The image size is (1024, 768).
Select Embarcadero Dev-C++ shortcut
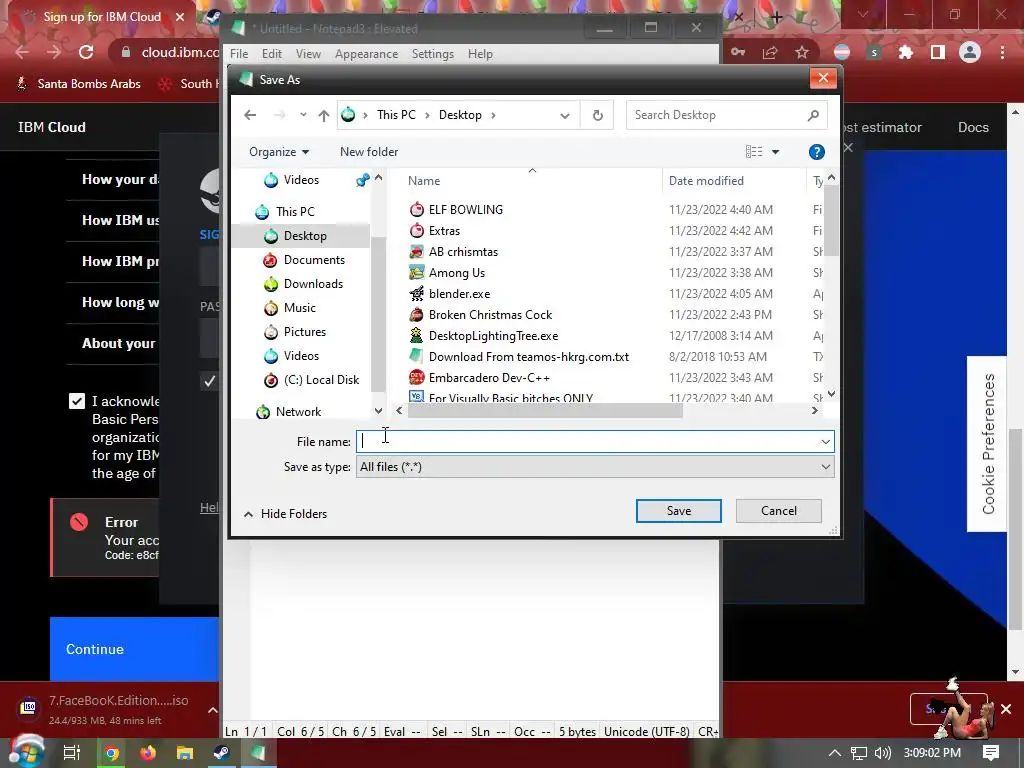coord(489,377)
